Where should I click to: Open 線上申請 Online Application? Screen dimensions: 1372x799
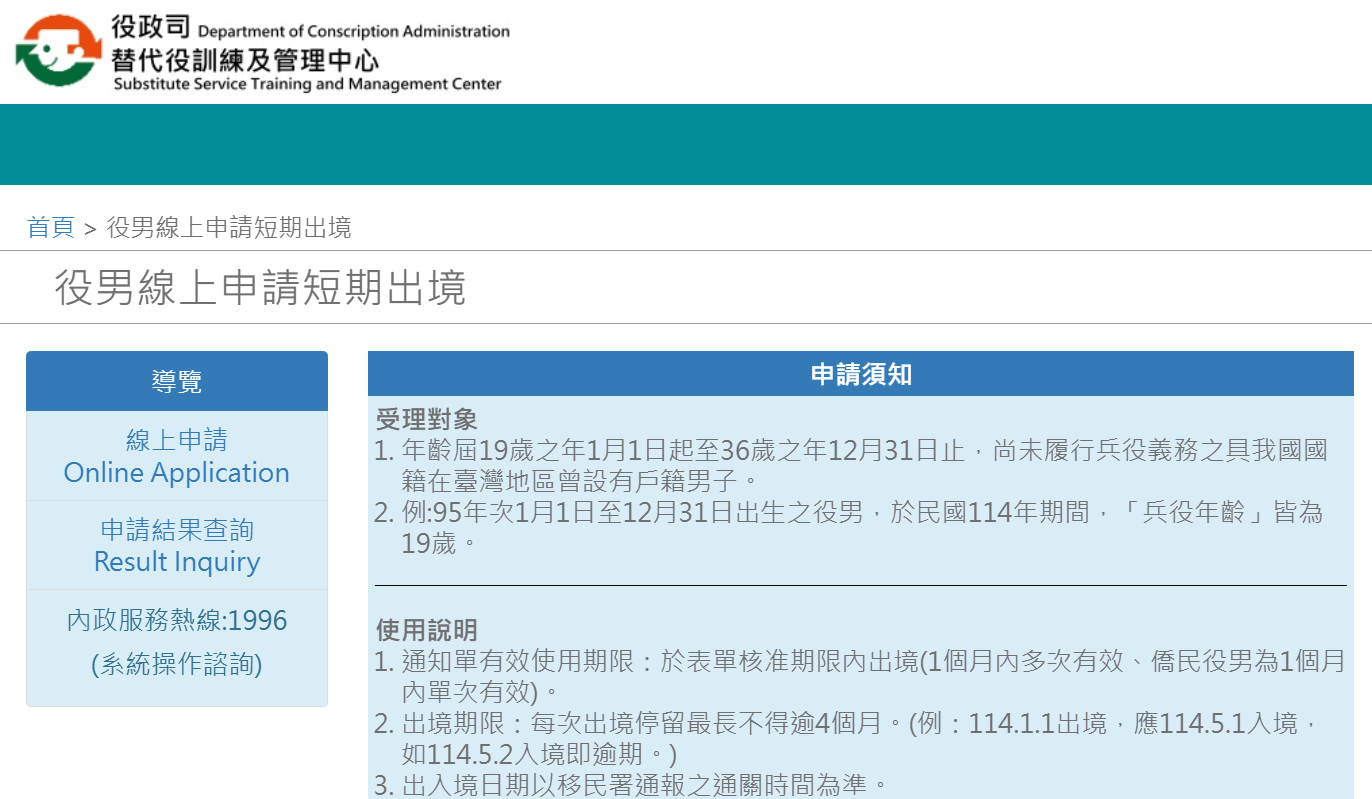(x=177, y=456)
